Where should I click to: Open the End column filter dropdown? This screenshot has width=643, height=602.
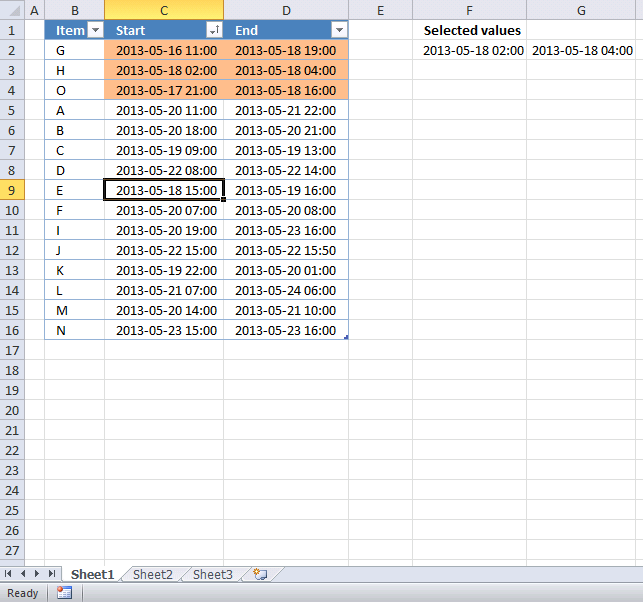click(339, 30)
